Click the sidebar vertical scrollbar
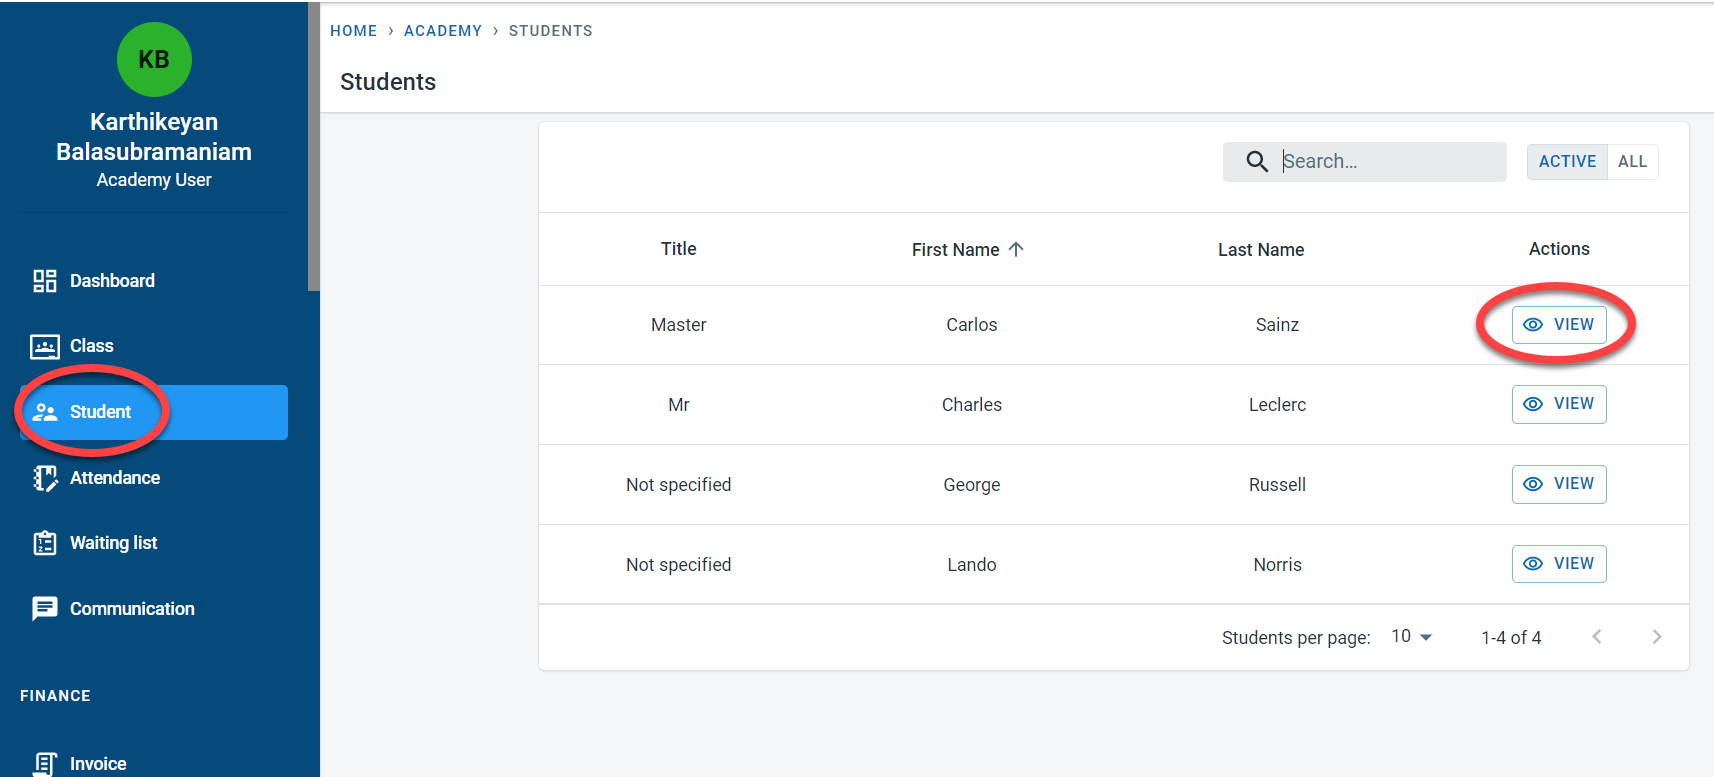This screenshot has height=777, width=1714. coord(313,150)
